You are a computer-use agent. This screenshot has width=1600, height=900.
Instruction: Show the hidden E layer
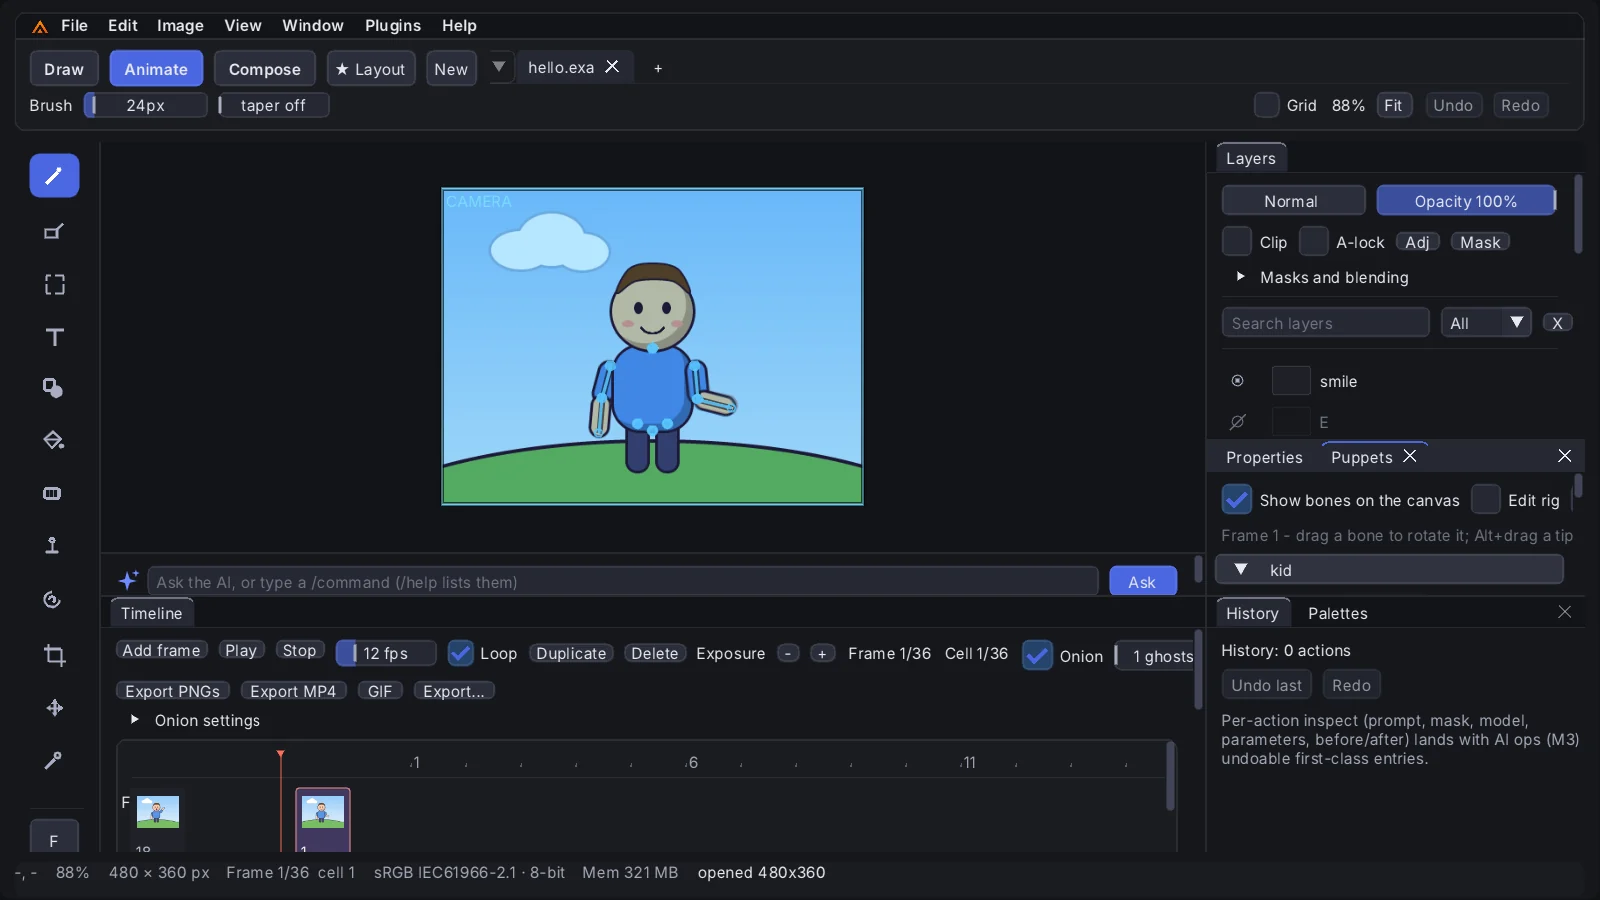tap(1238, 422)
